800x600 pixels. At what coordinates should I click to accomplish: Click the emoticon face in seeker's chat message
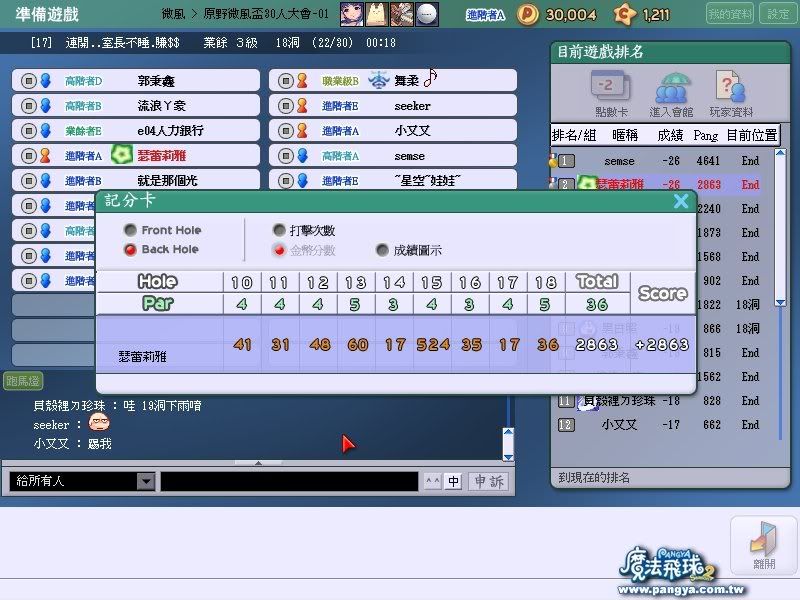point(99,422)
